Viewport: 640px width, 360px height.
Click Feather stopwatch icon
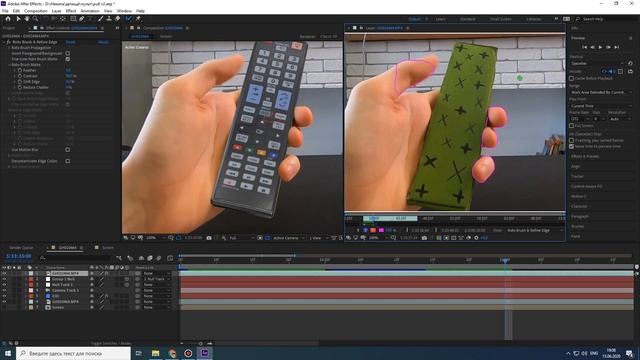[20, 70]
